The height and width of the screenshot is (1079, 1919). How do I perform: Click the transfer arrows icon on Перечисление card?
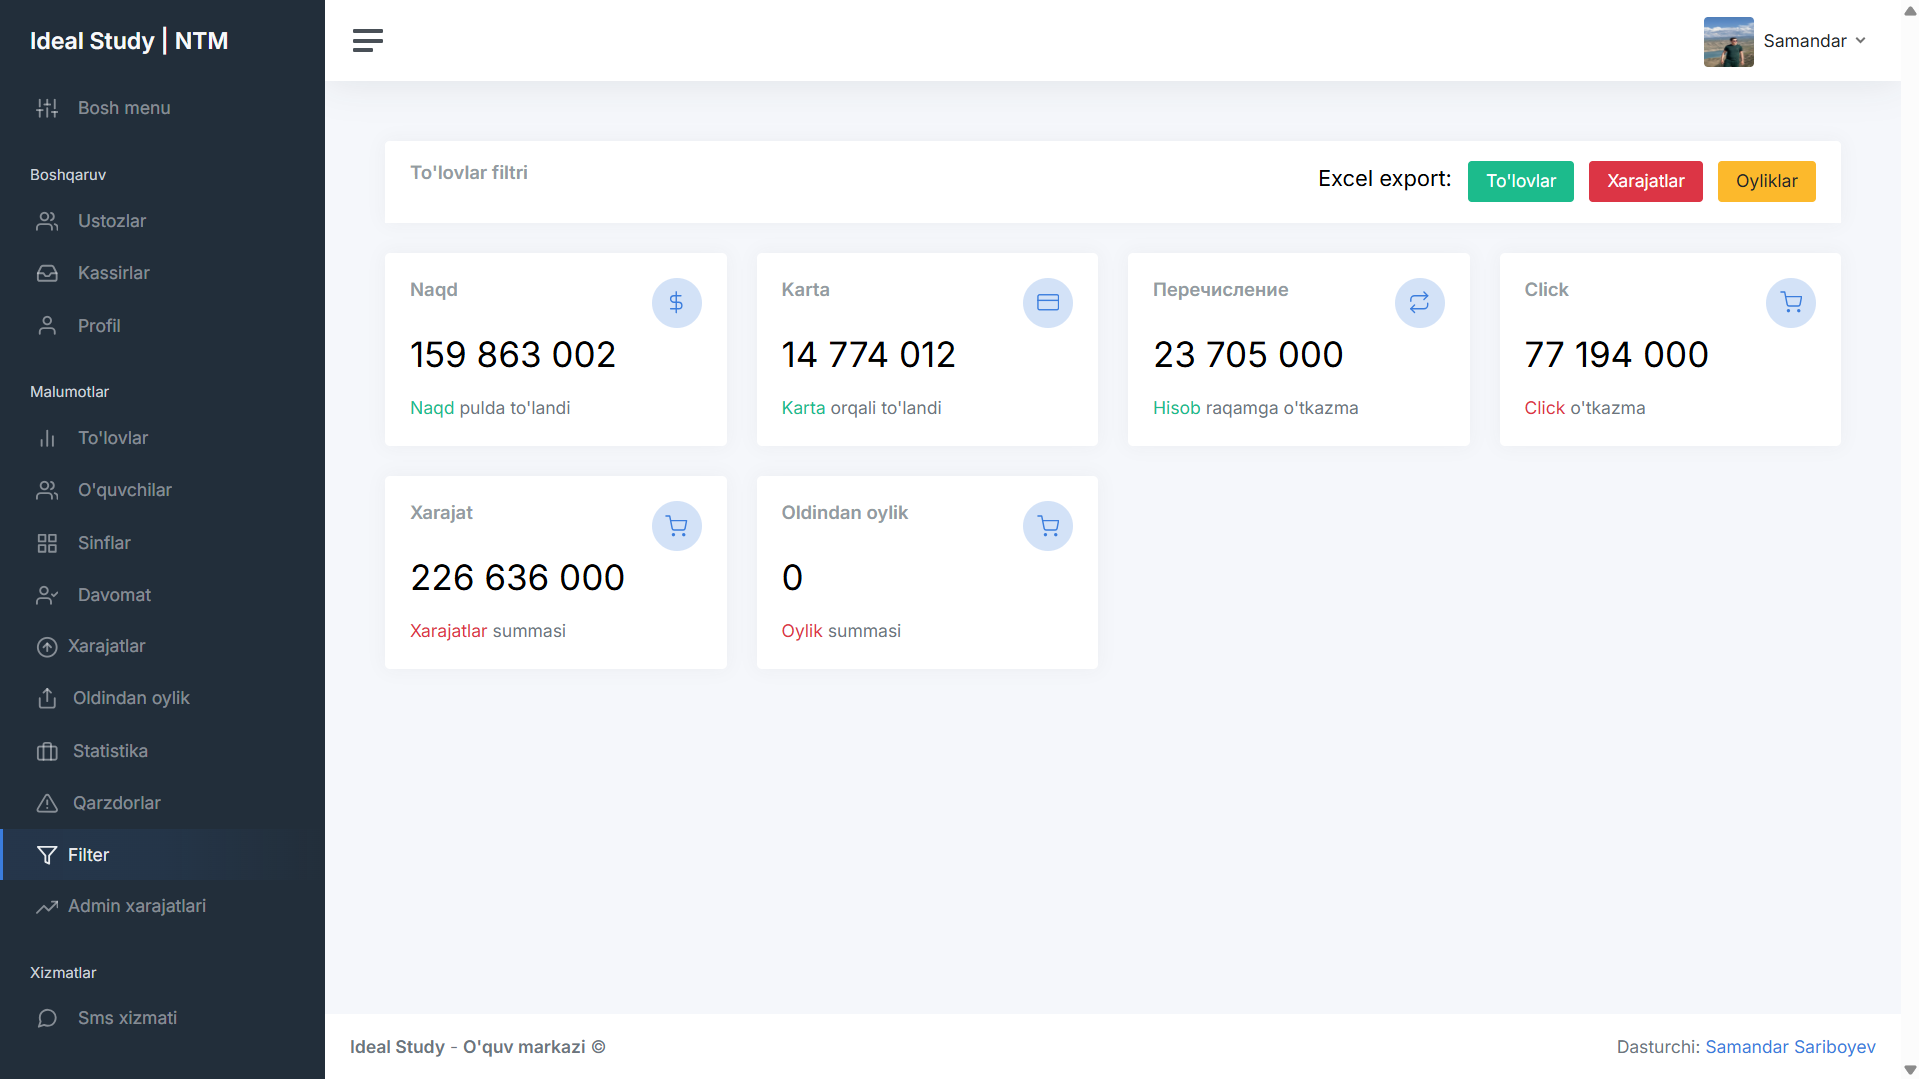tap(1419, 303)
